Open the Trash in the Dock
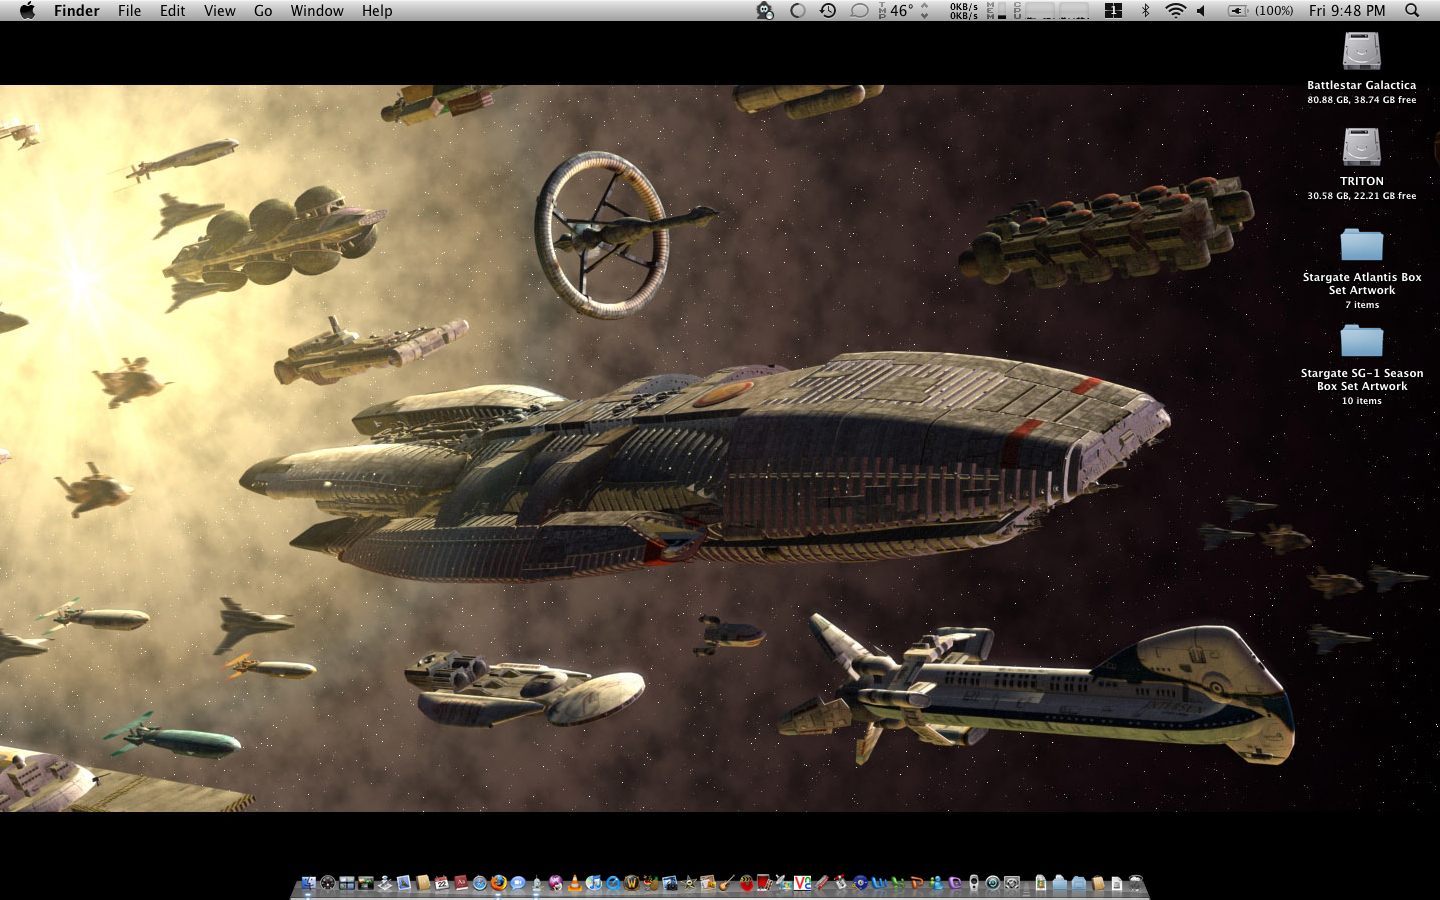This screenshot has width=1440, height=900. click(1136, 883)
